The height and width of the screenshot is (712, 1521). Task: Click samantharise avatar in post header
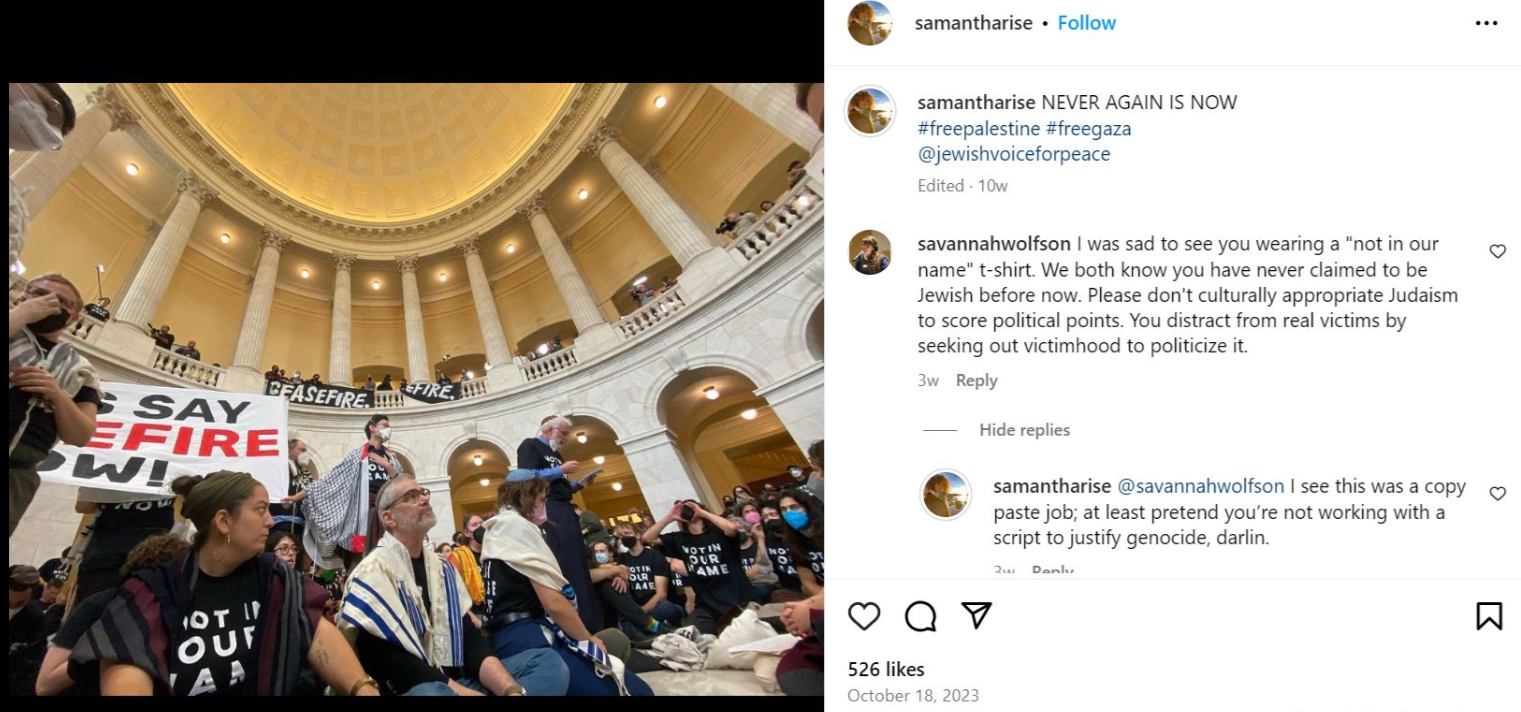coord(870,23)
